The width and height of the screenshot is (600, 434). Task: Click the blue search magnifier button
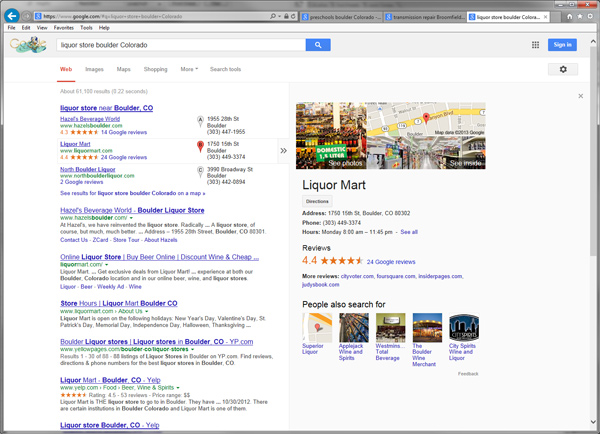pyautogui.click(x=317, y=45)
